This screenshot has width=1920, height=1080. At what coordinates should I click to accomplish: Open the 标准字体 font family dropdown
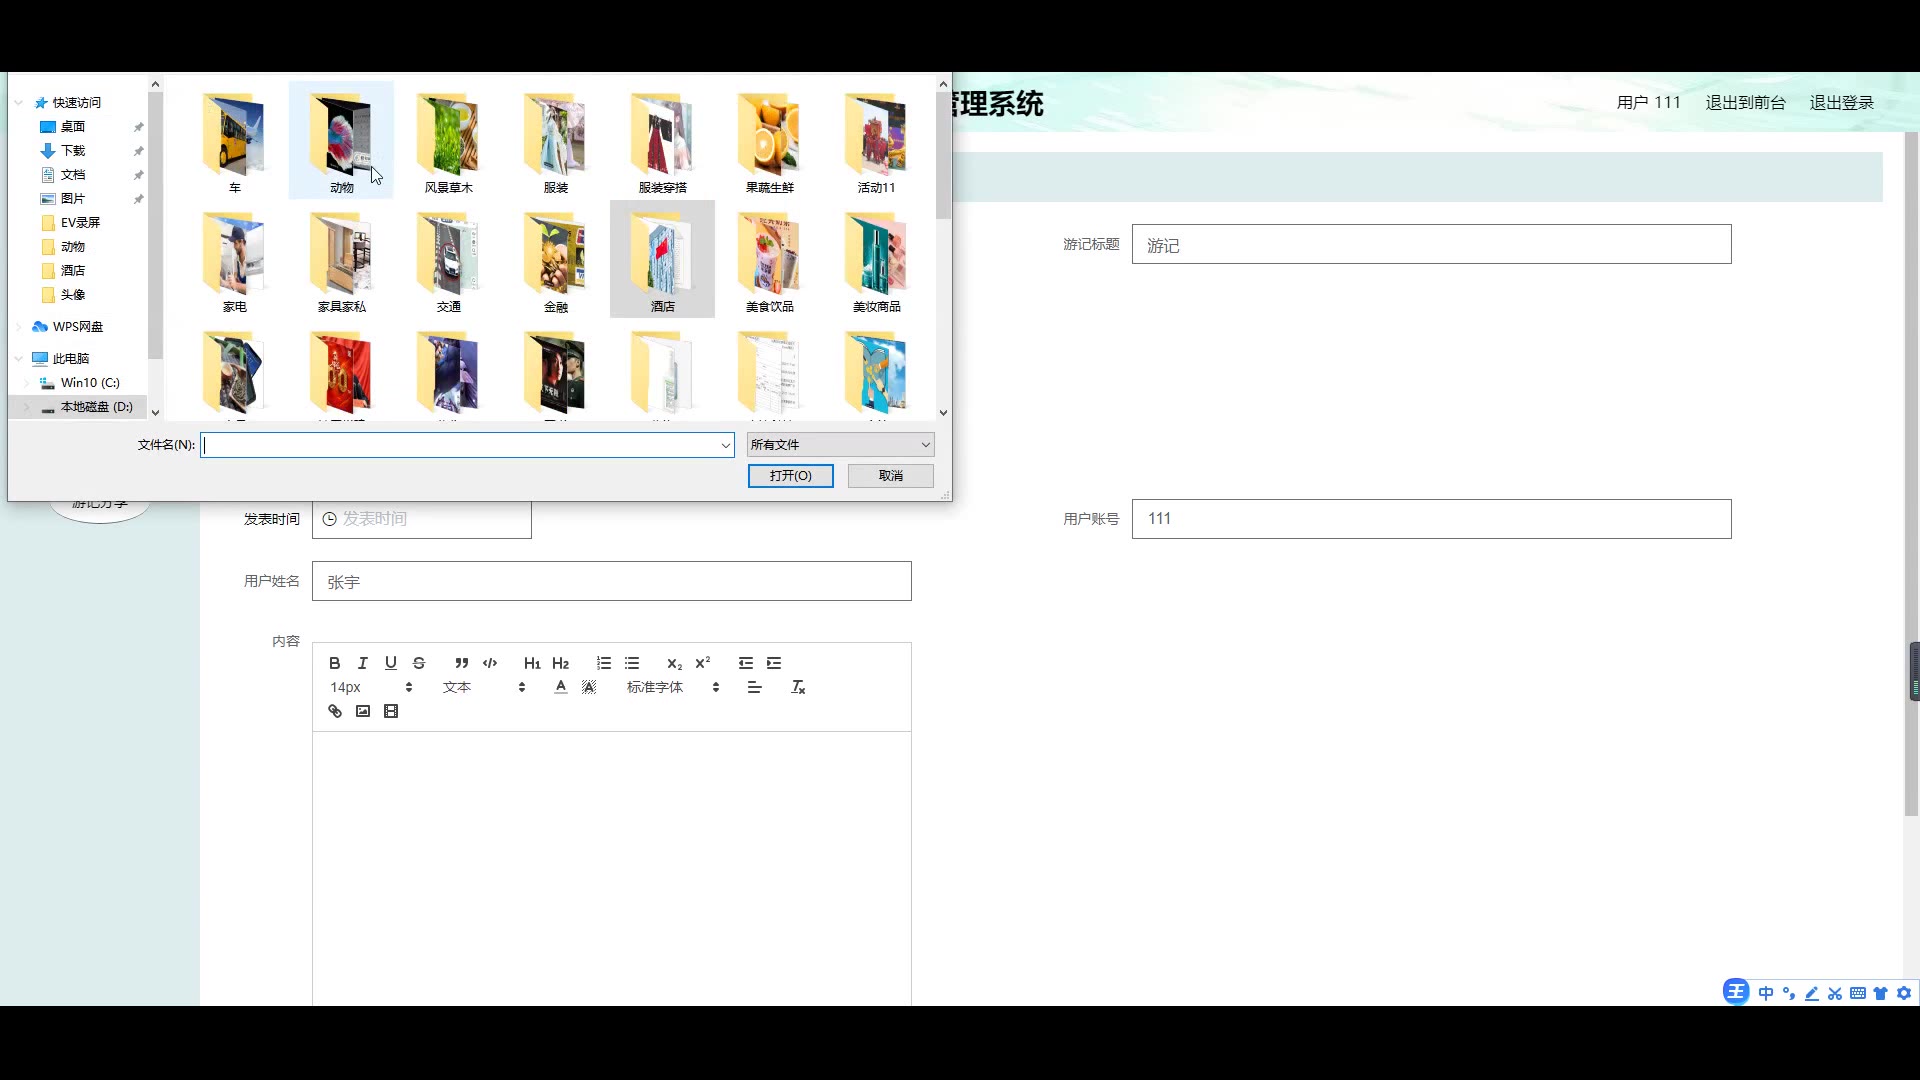[673, 687]
